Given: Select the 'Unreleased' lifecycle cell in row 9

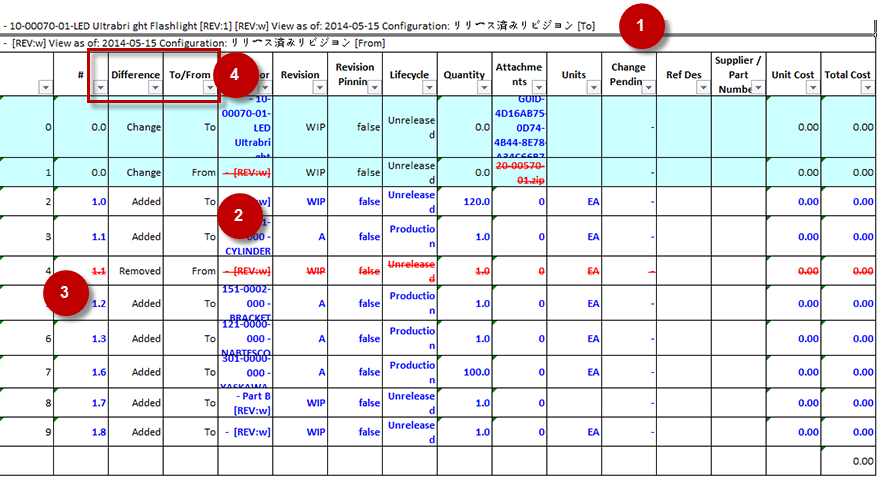Looking at the screenshot, I should [410, 432].
